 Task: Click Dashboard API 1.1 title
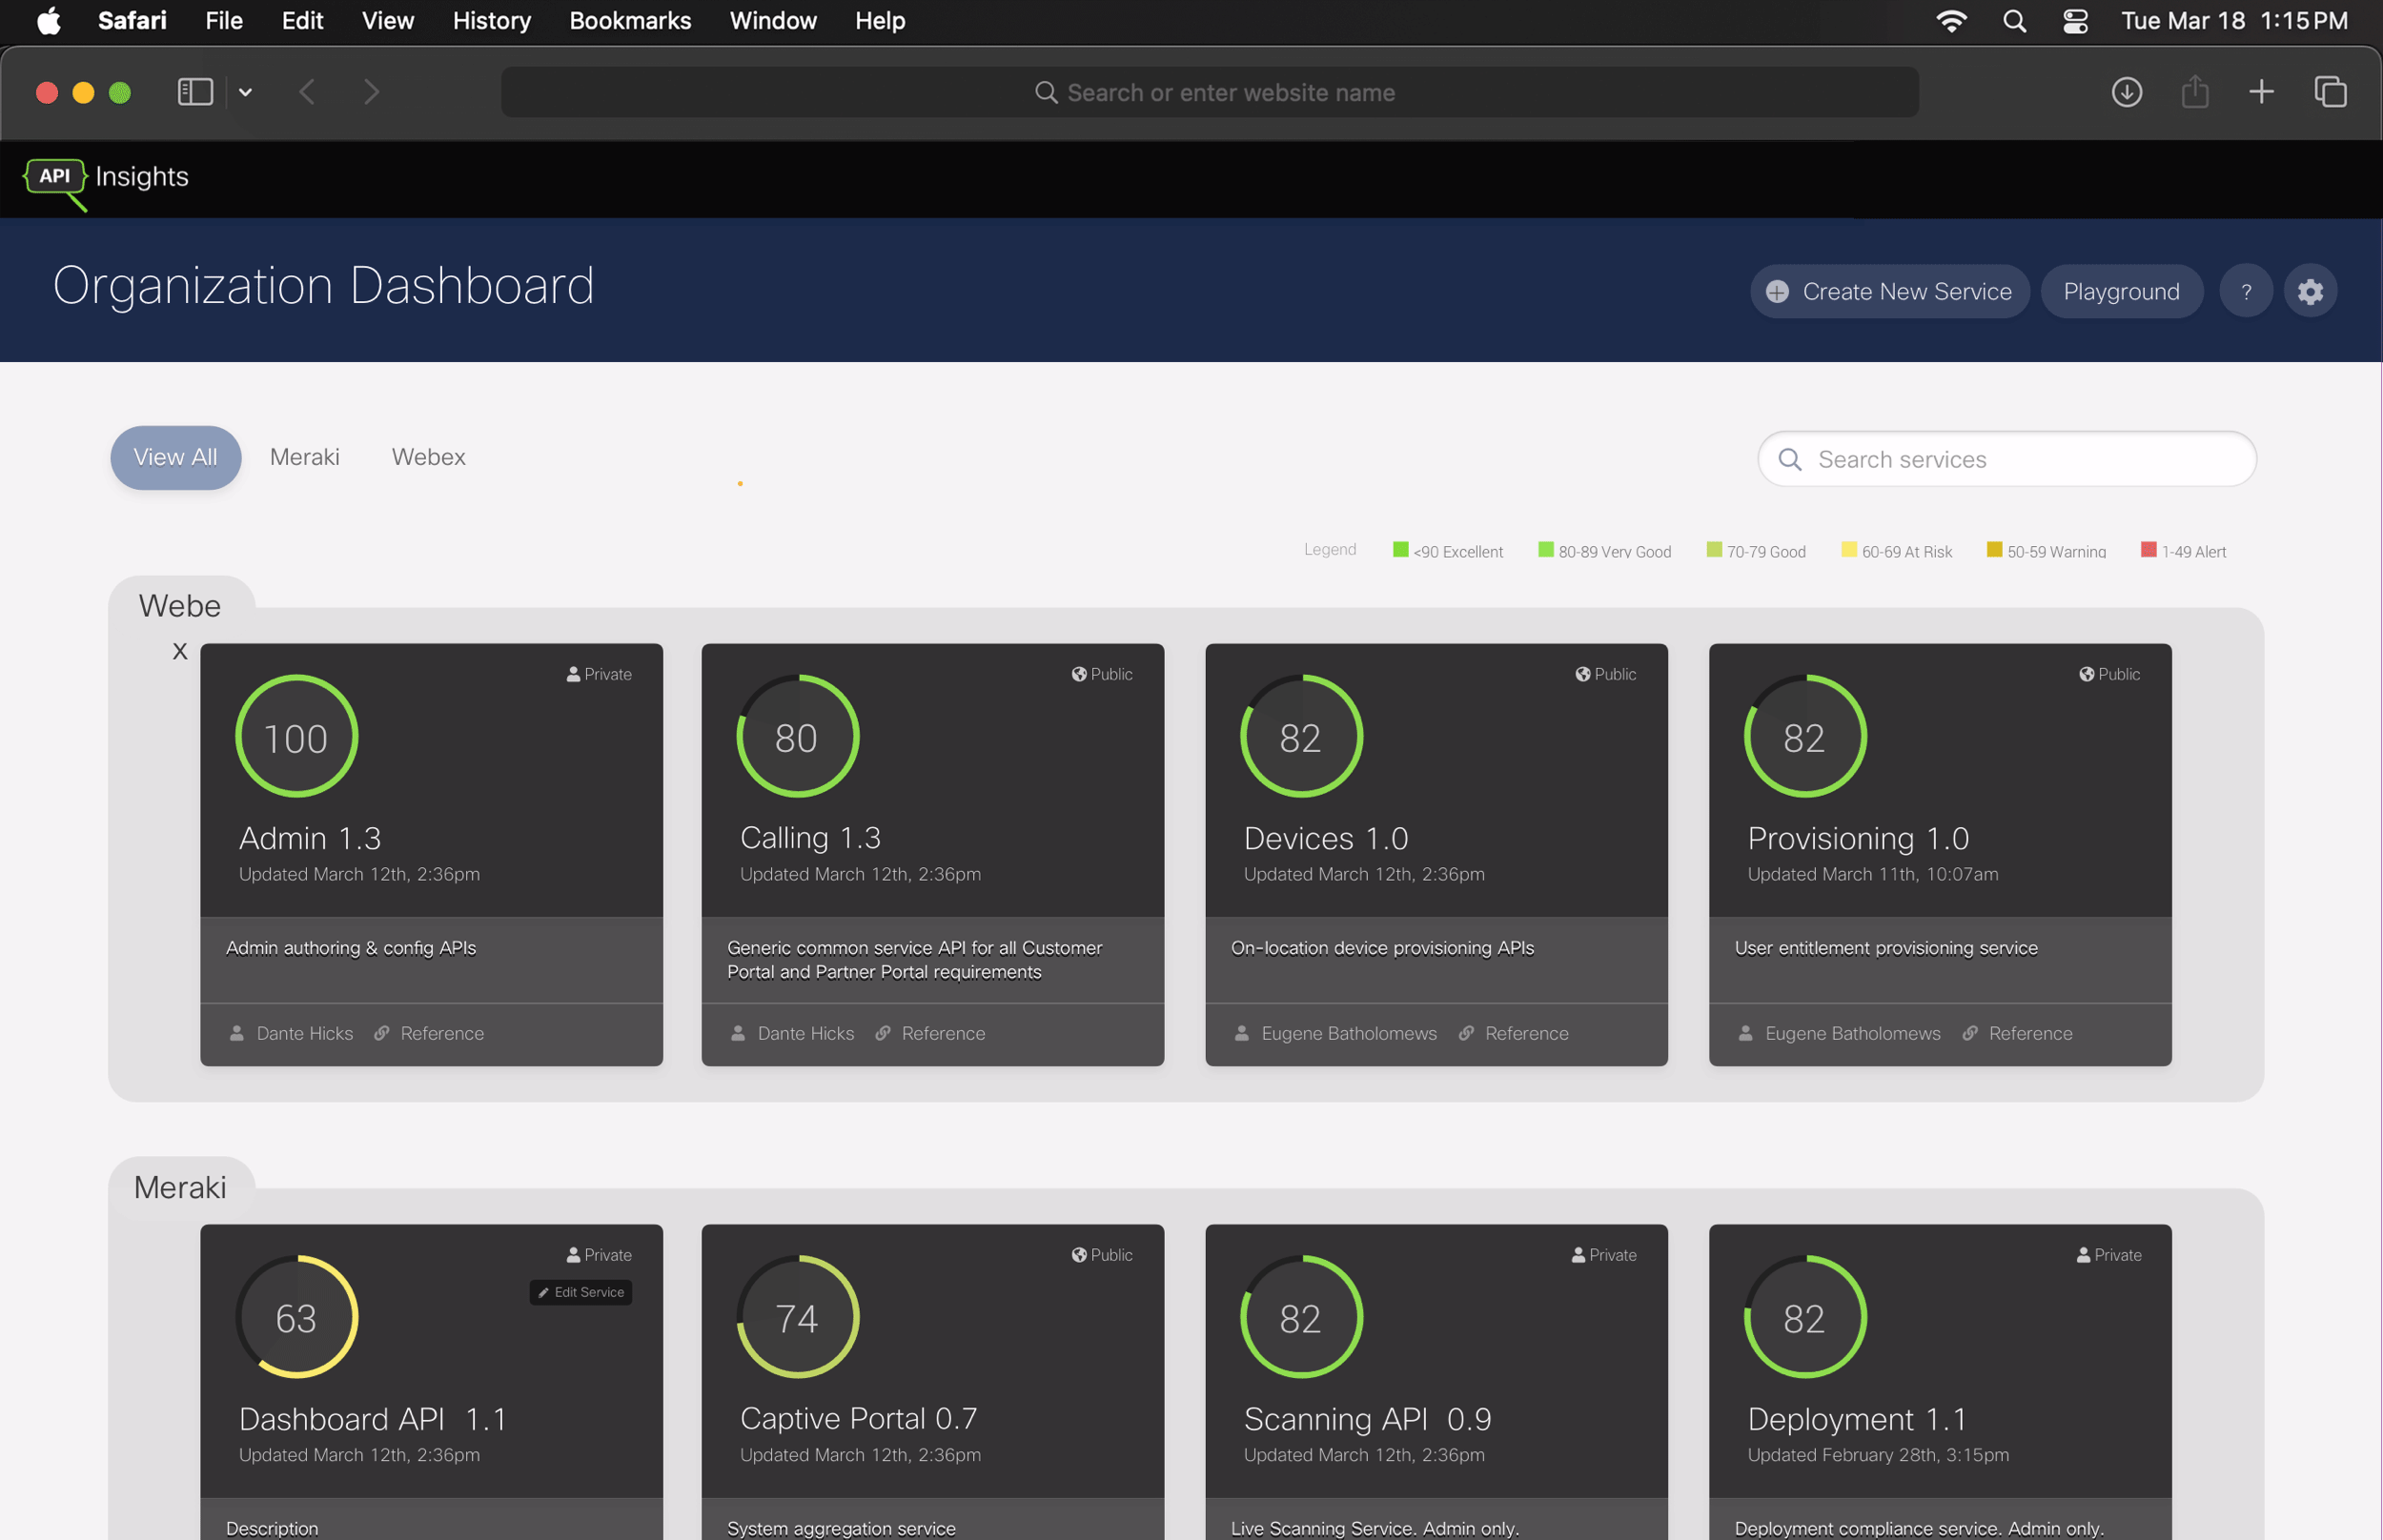point(372,1419)
